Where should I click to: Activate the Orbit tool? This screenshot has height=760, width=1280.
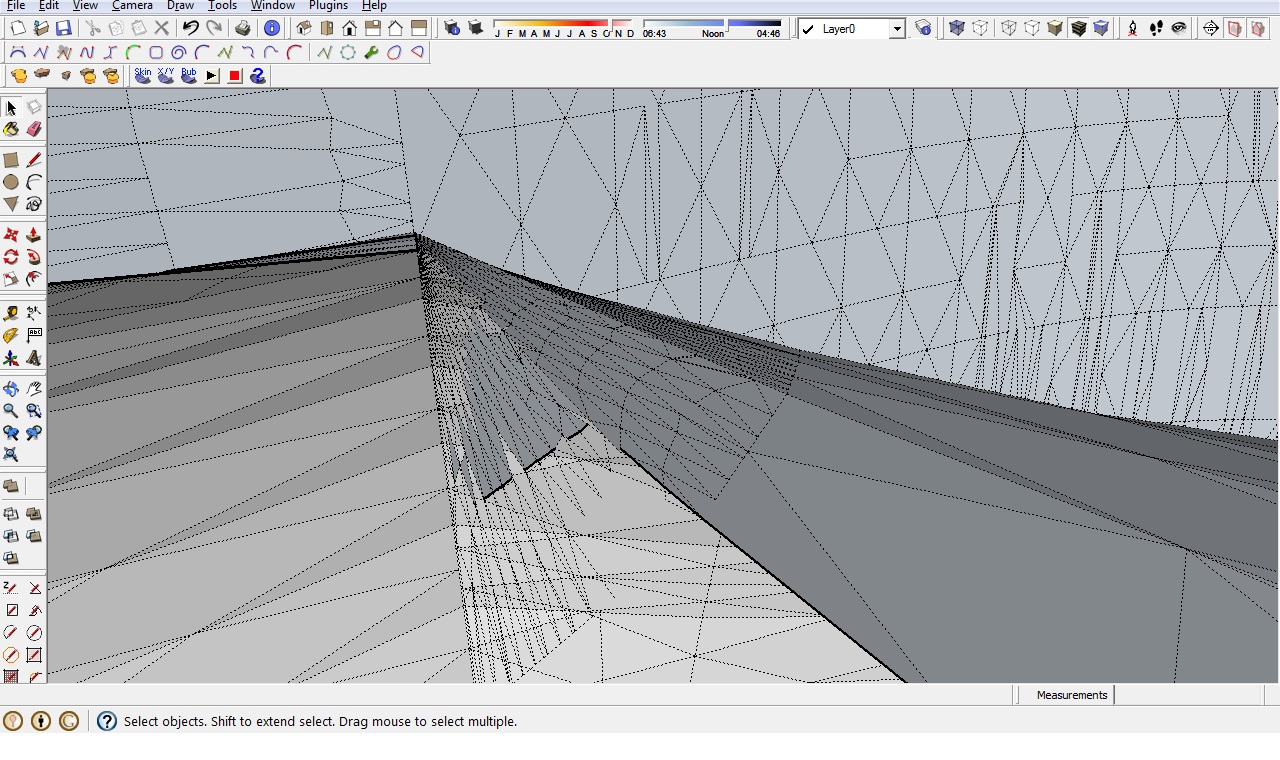point(11,388)
